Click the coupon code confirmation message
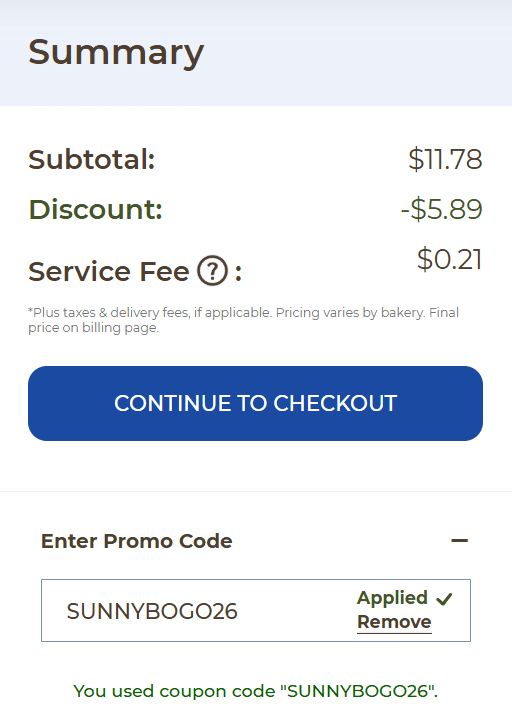The height and width of the screenshot is (722, 512). click(256, 691)
